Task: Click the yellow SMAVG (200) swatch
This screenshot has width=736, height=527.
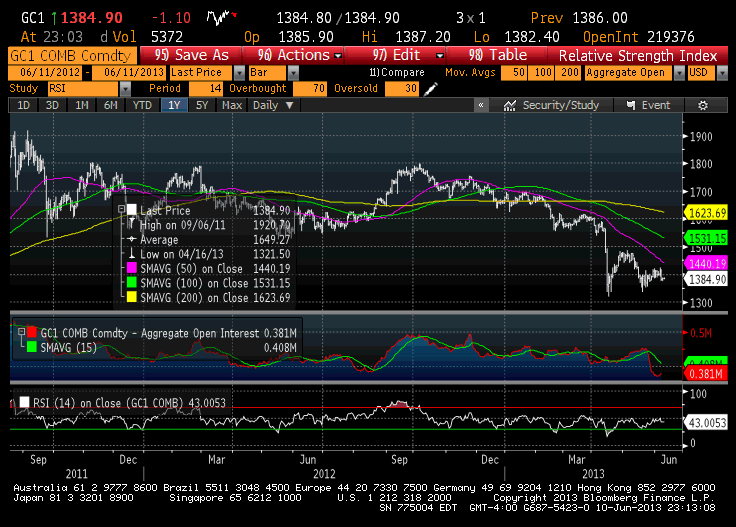Action: coord(131,297)
